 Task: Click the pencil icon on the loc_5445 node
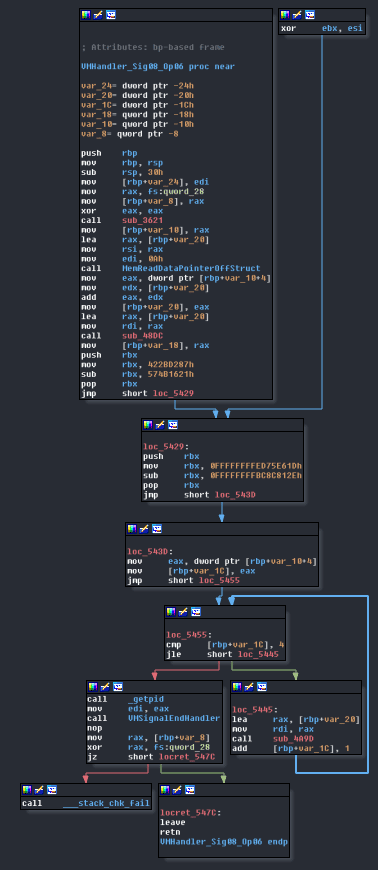249,687
